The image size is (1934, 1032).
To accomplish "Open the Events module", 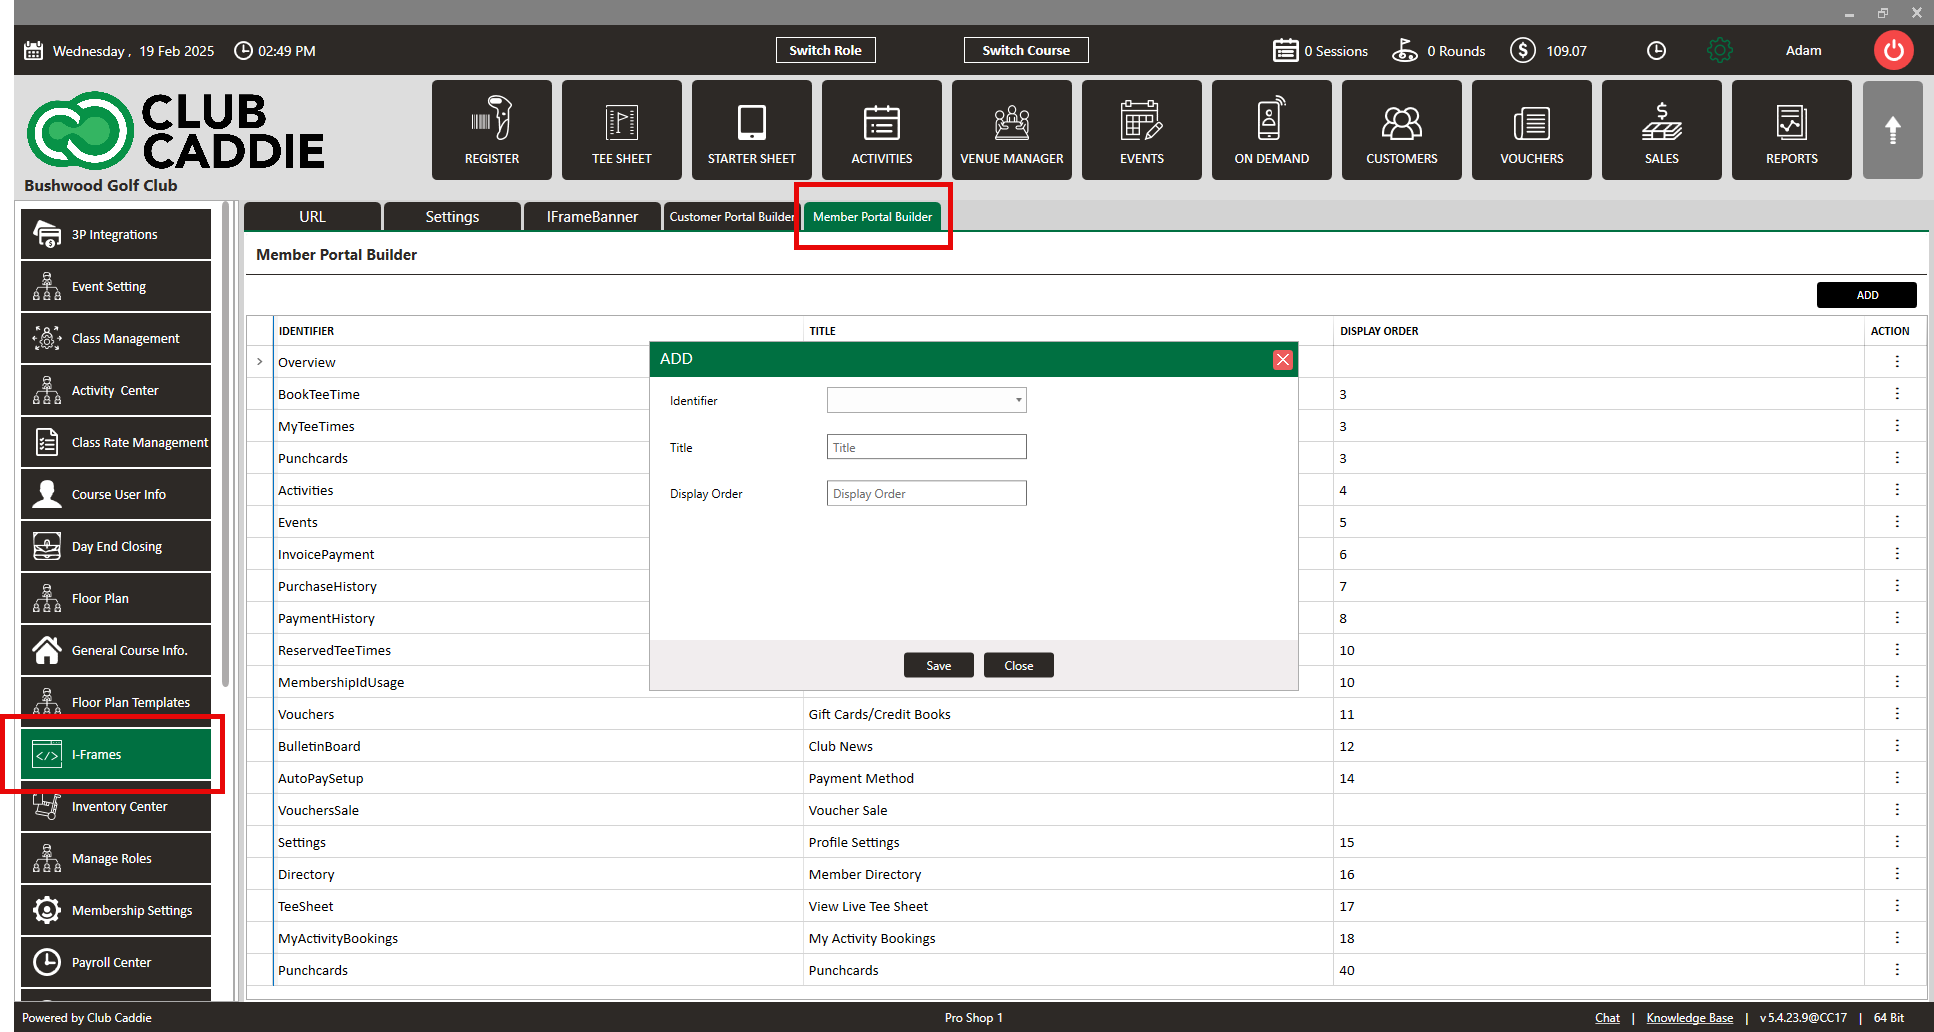I will pyautogui.click(x=1142, y=130).
